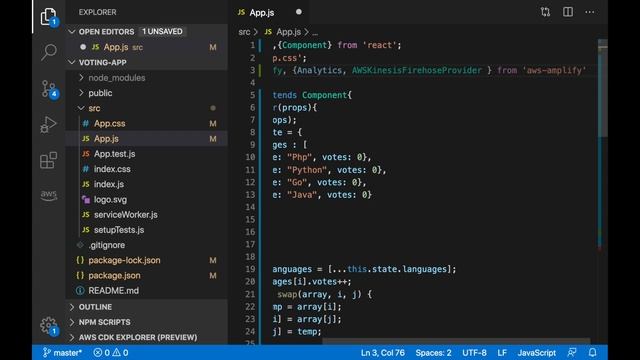640x360 pixels.
Task: Change language mode JavaScript
Action: 537,353
